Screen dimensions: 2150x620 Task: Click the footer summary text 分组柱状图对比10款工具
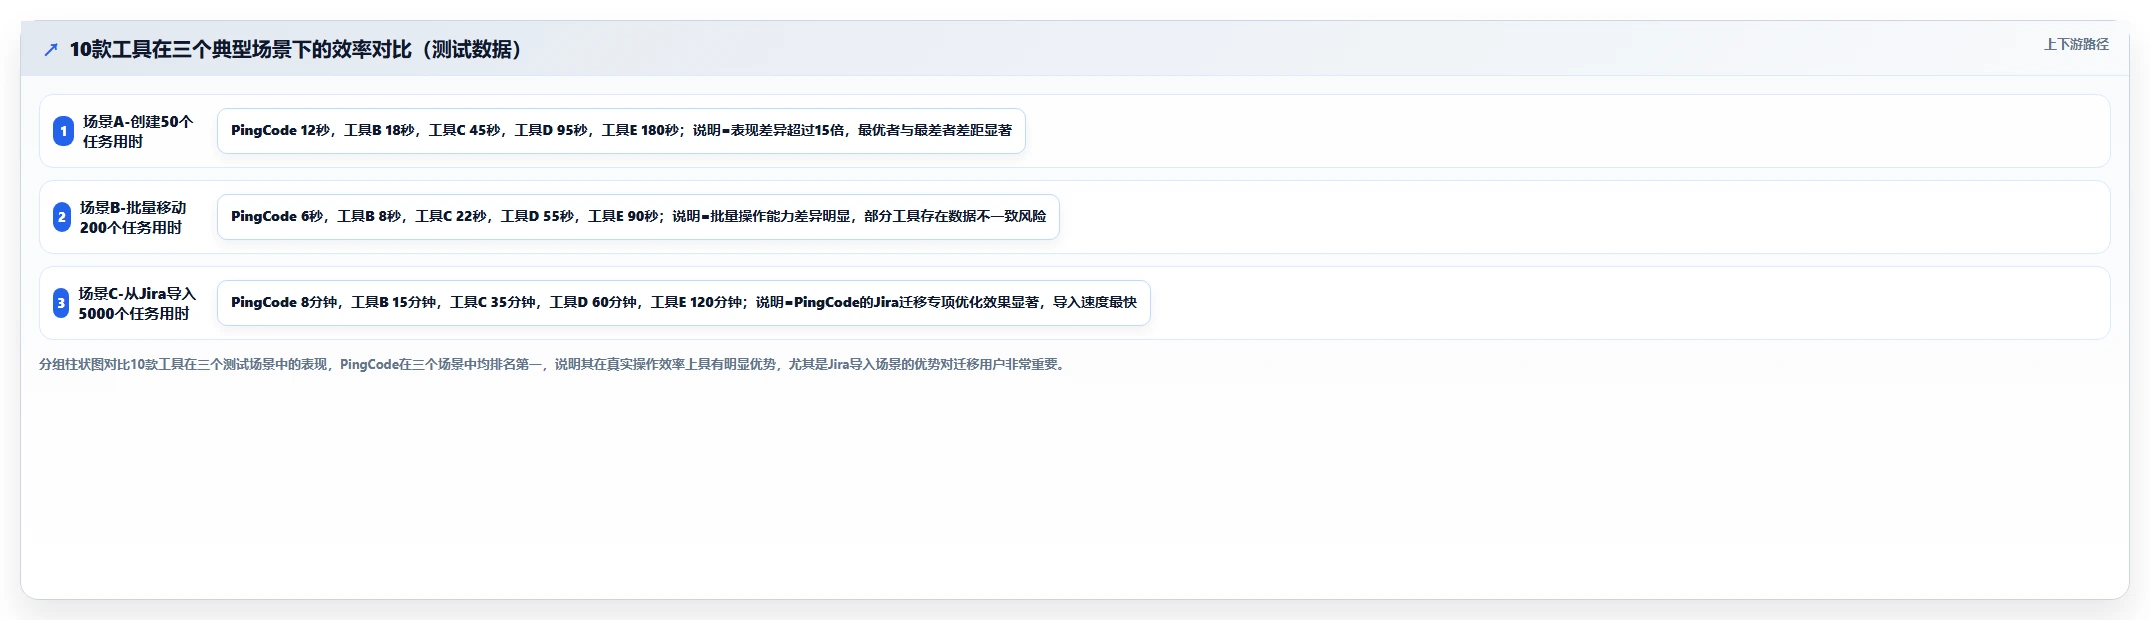point(554,365)
